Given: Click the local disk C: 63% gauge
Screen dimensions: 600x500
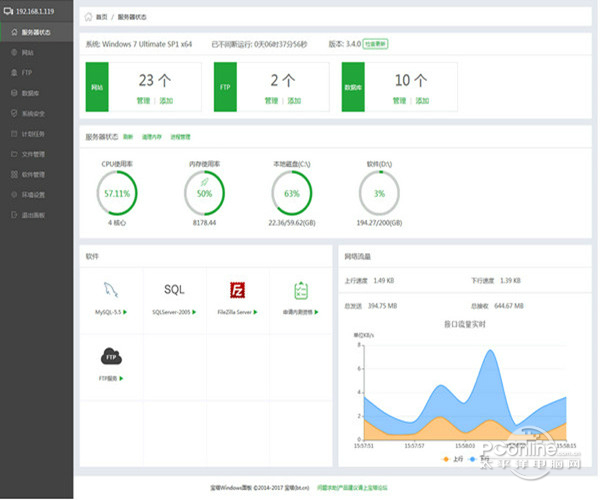Looking at the screenshot, I should point(292,193).
